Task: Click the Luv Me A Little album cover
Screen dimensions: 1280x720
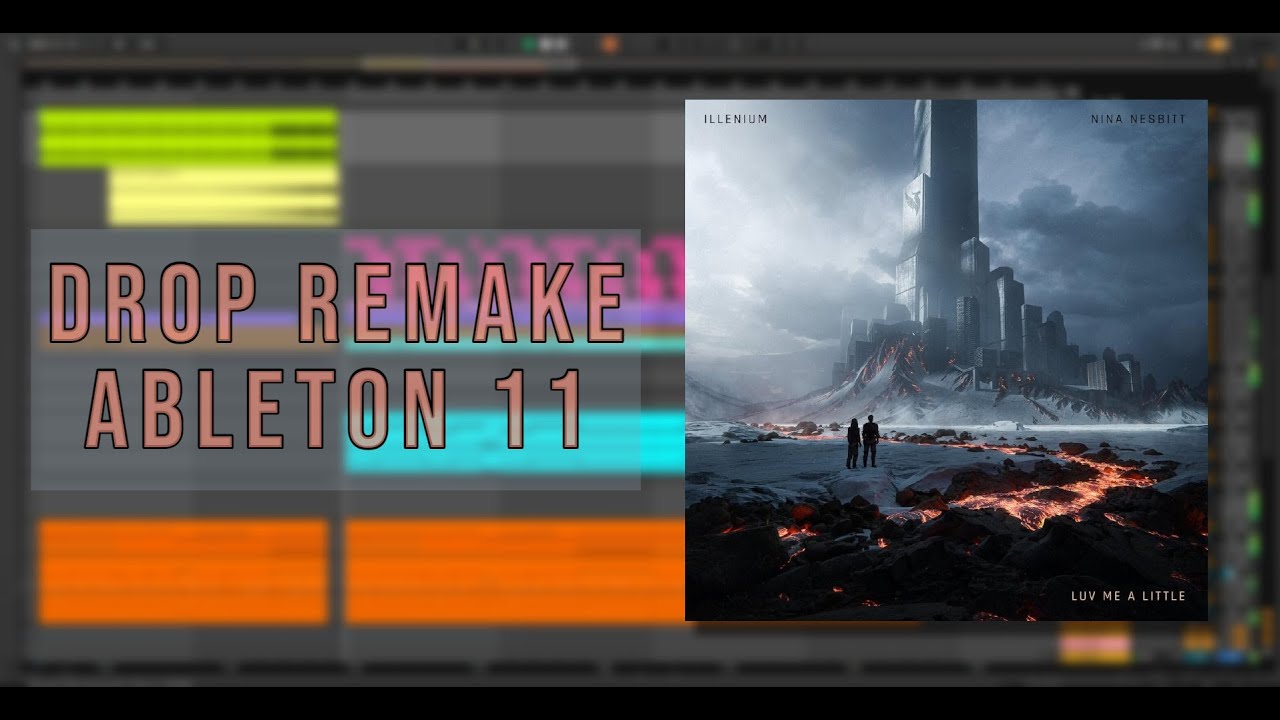Action: pyautogui.click(x=946, y=360)
